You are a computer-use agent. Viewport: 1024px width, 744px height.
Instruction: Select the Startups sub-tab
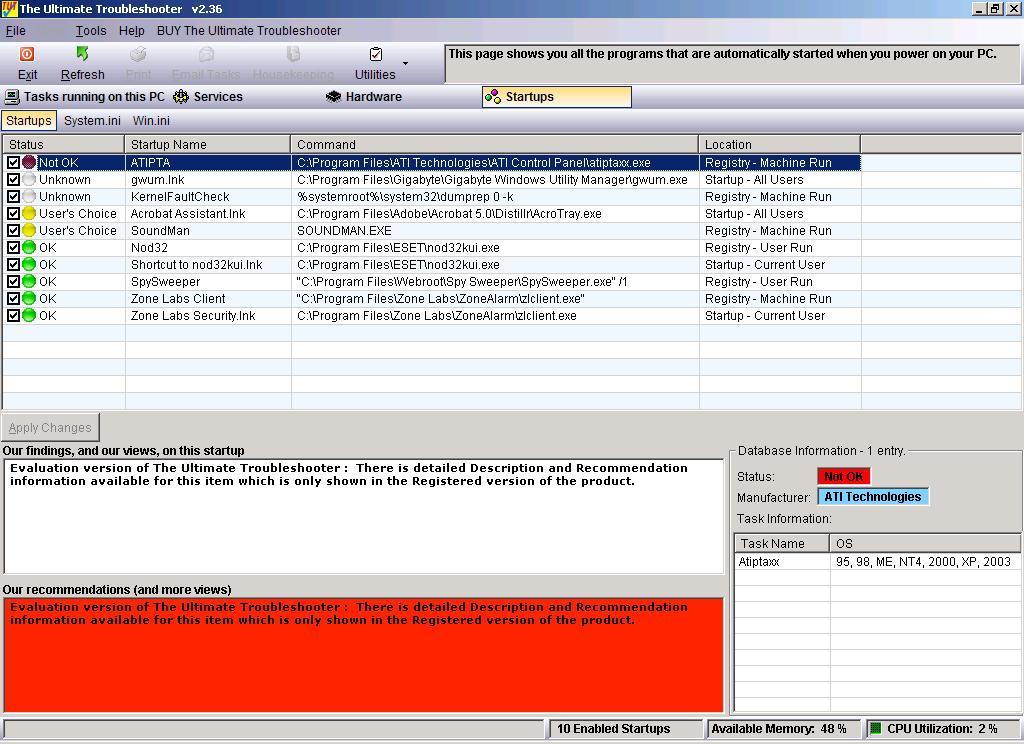[x=29, y=120]
